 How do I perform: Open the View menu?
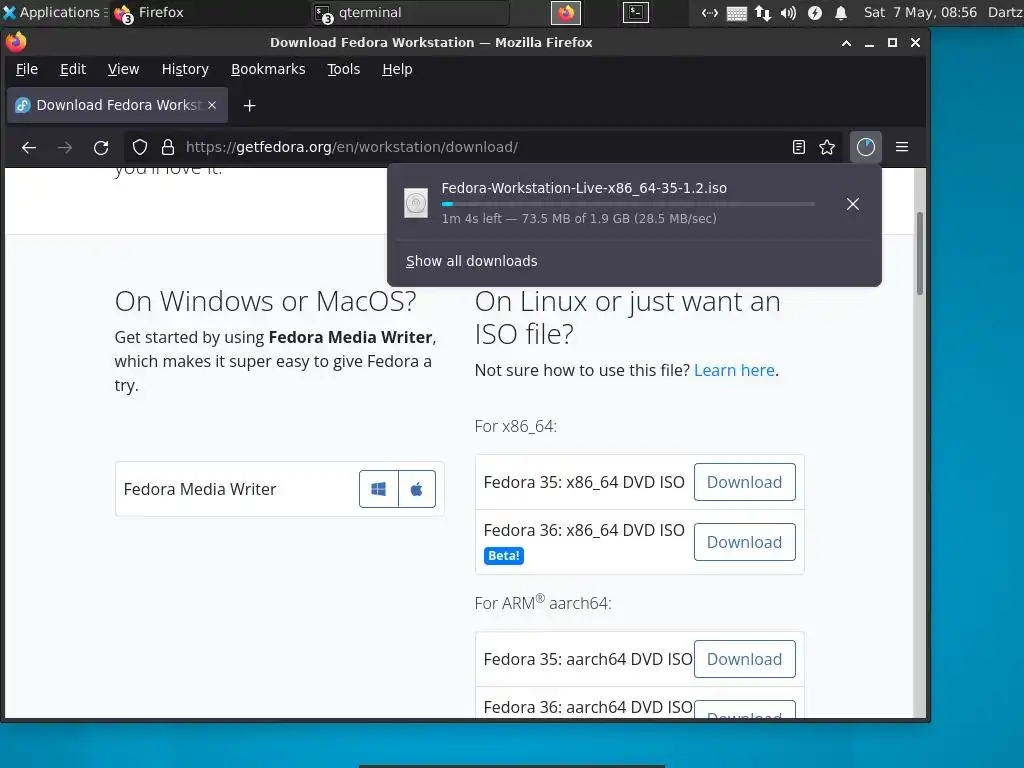point(123,69)
